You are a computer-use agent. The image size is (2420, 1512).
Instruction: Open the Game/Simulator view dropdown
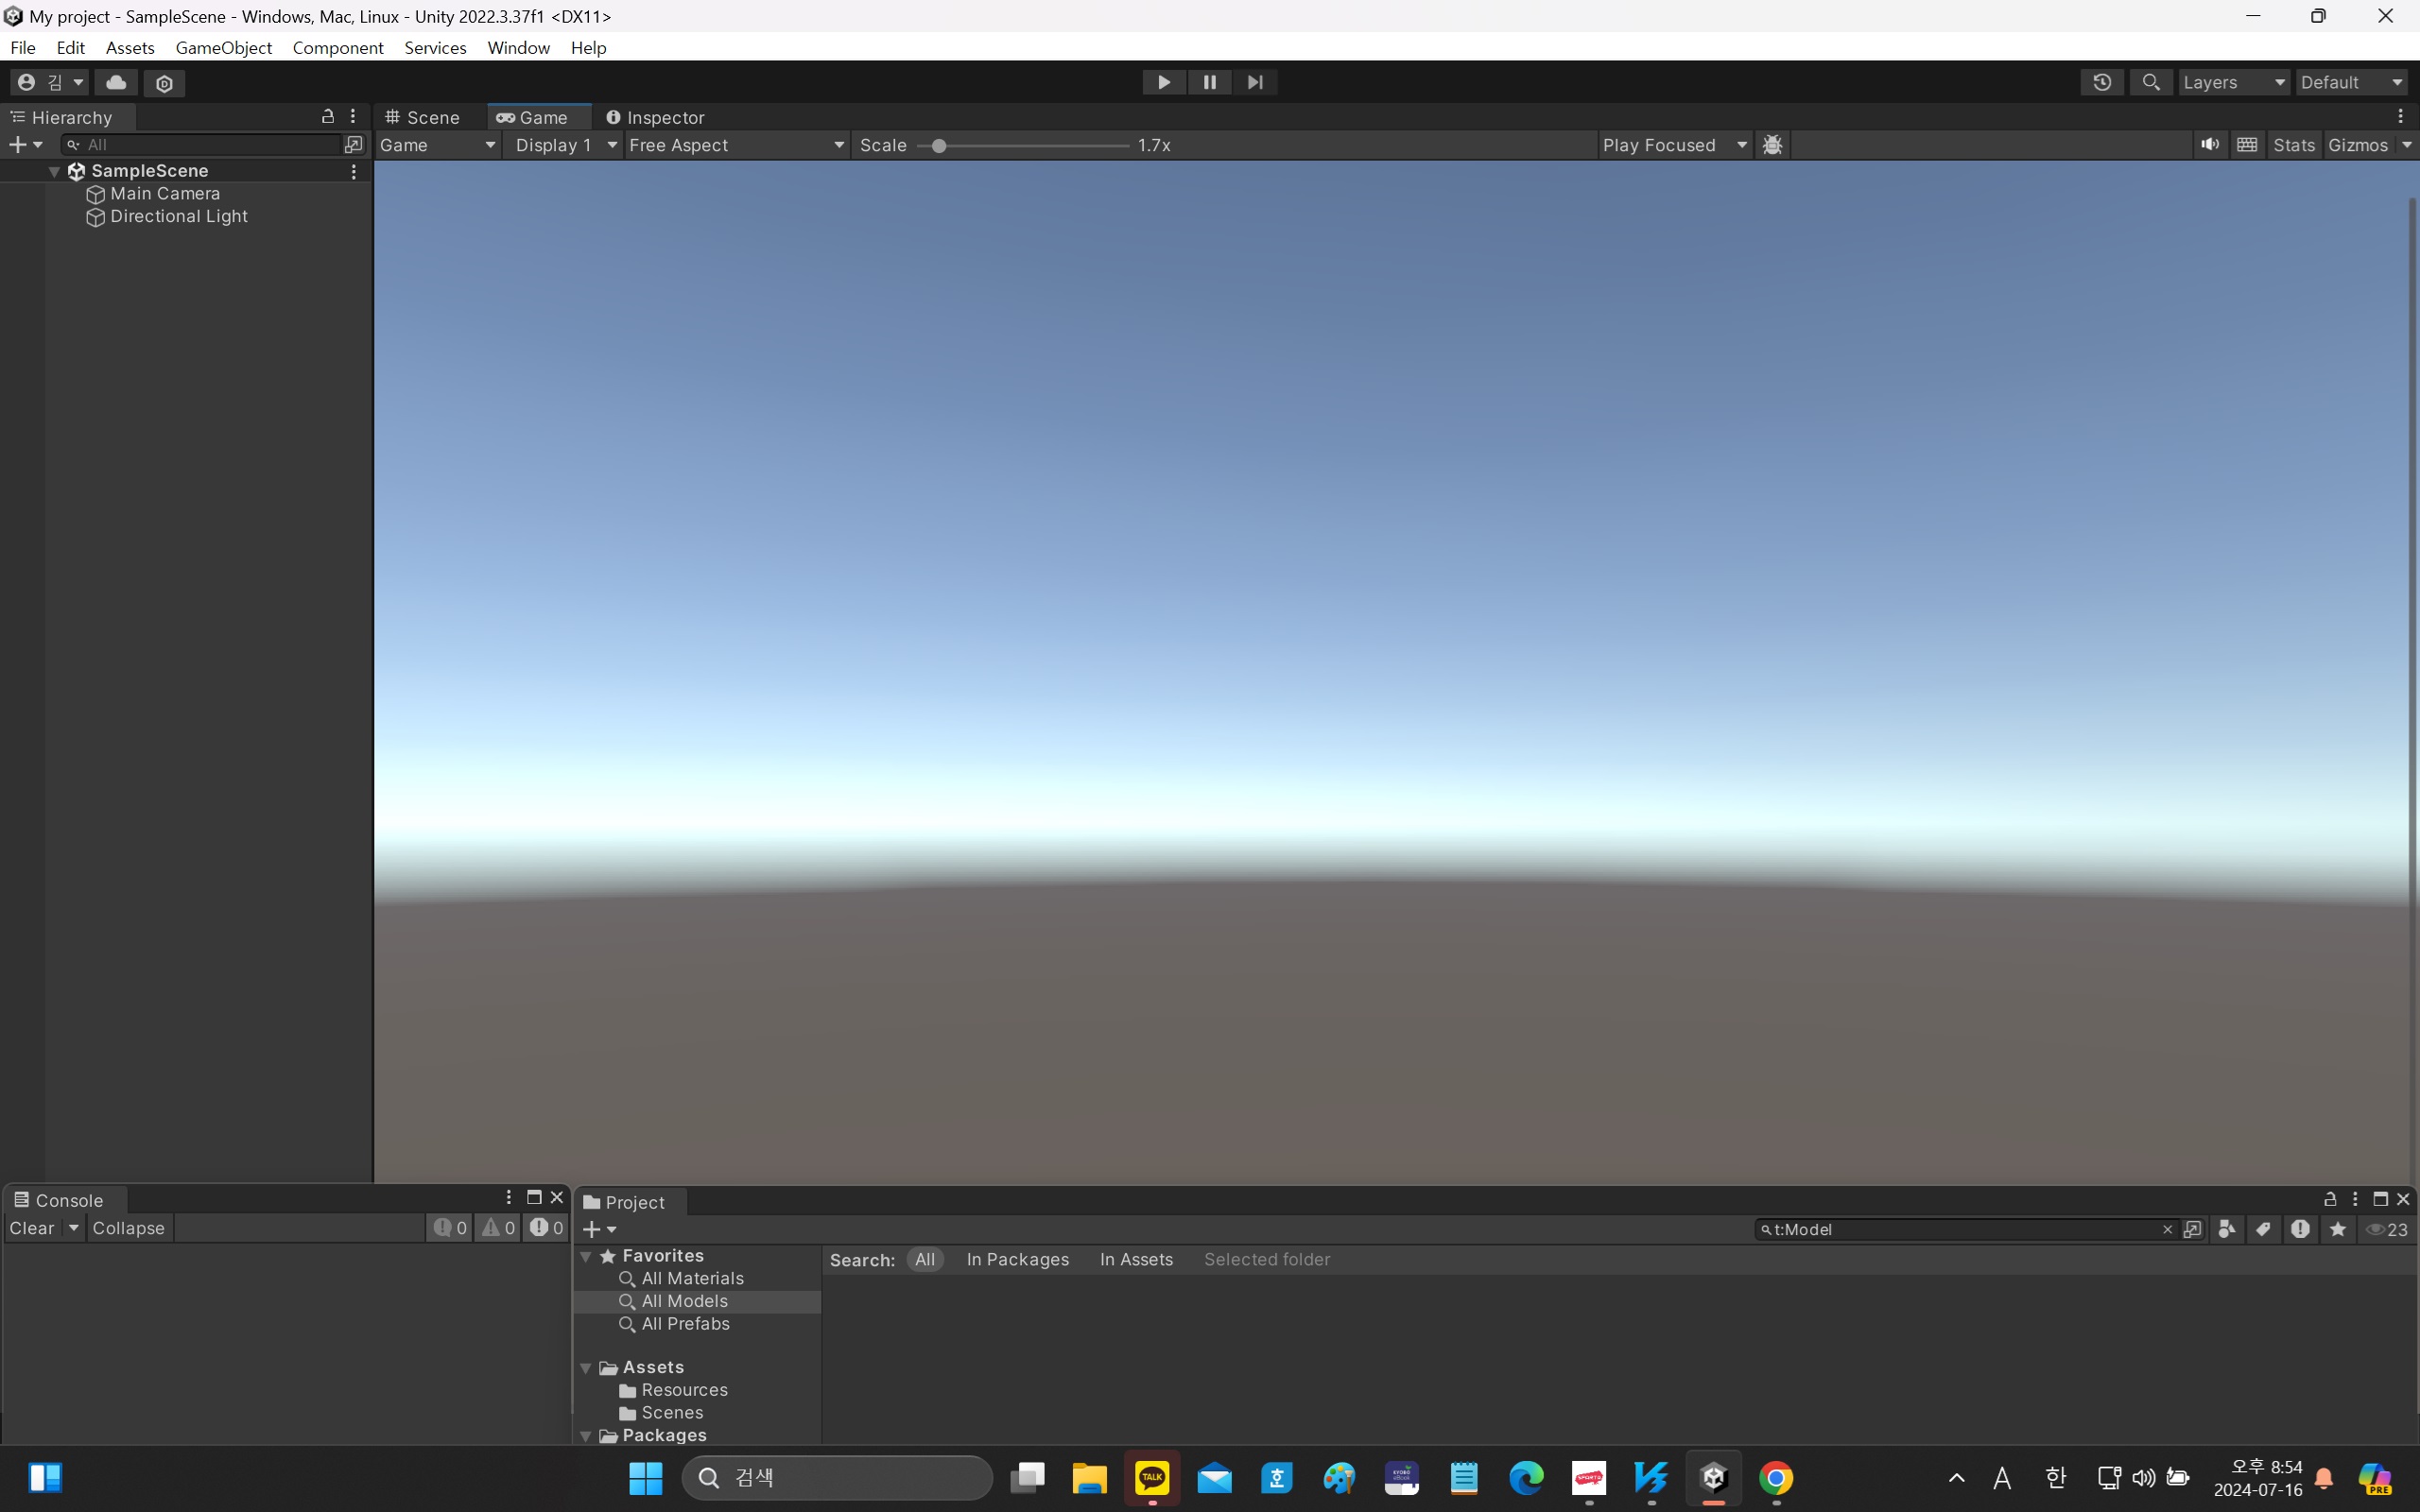coord(438,145)
